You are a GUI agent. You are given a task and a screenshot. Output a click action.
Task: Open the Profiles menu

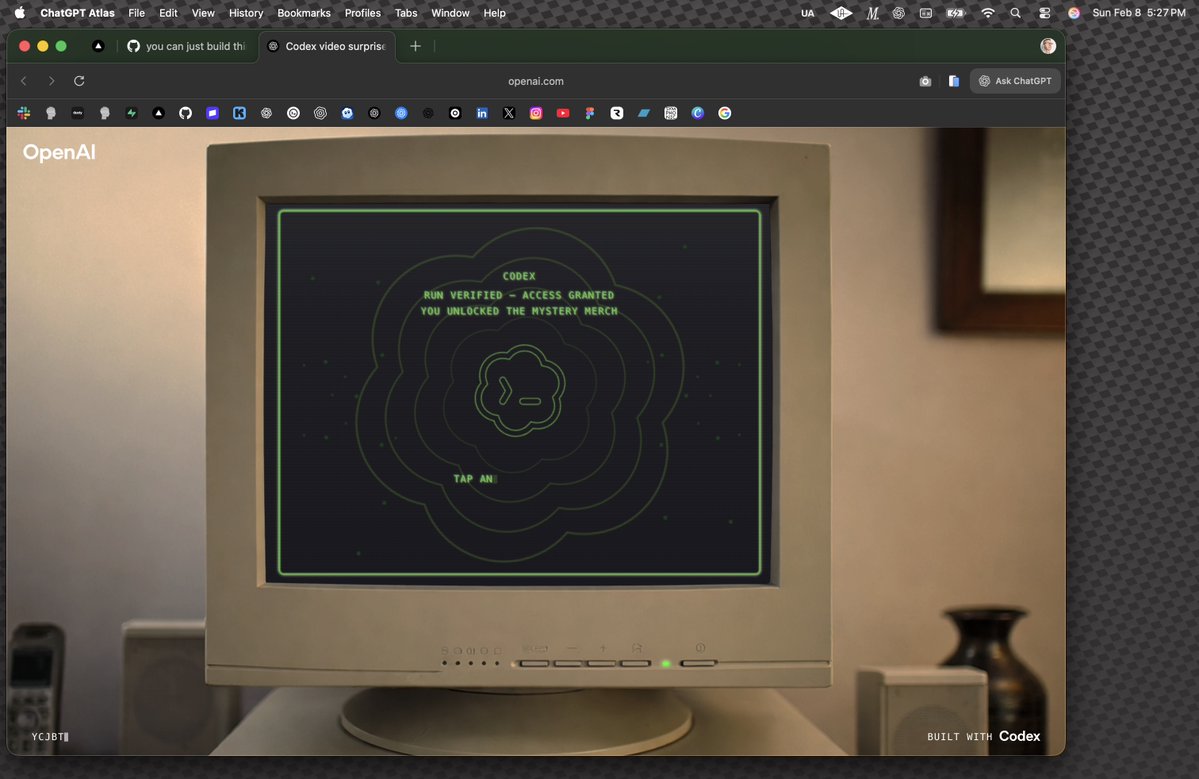click(x=362, y=13)
